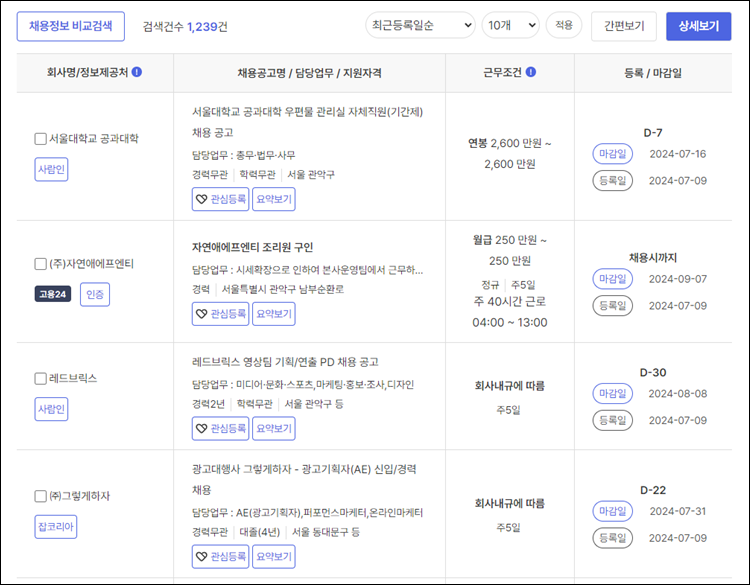Click the info icon next to 회사명/정보제공처
Screen dimensions: 750x585
click(137, 72)
